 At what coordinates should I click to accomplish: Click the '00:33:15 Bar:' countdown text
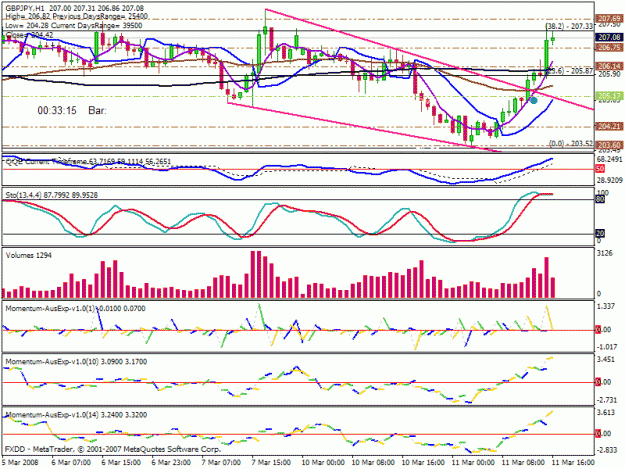click(72, 110)
